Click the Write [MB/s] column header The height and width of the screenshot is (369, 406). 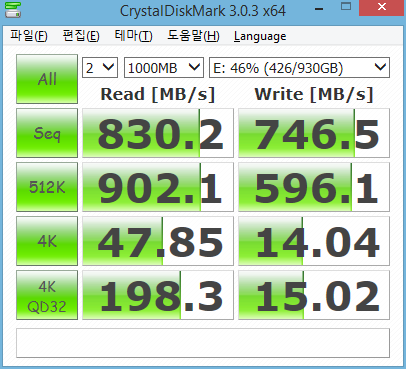pos(314,94)
